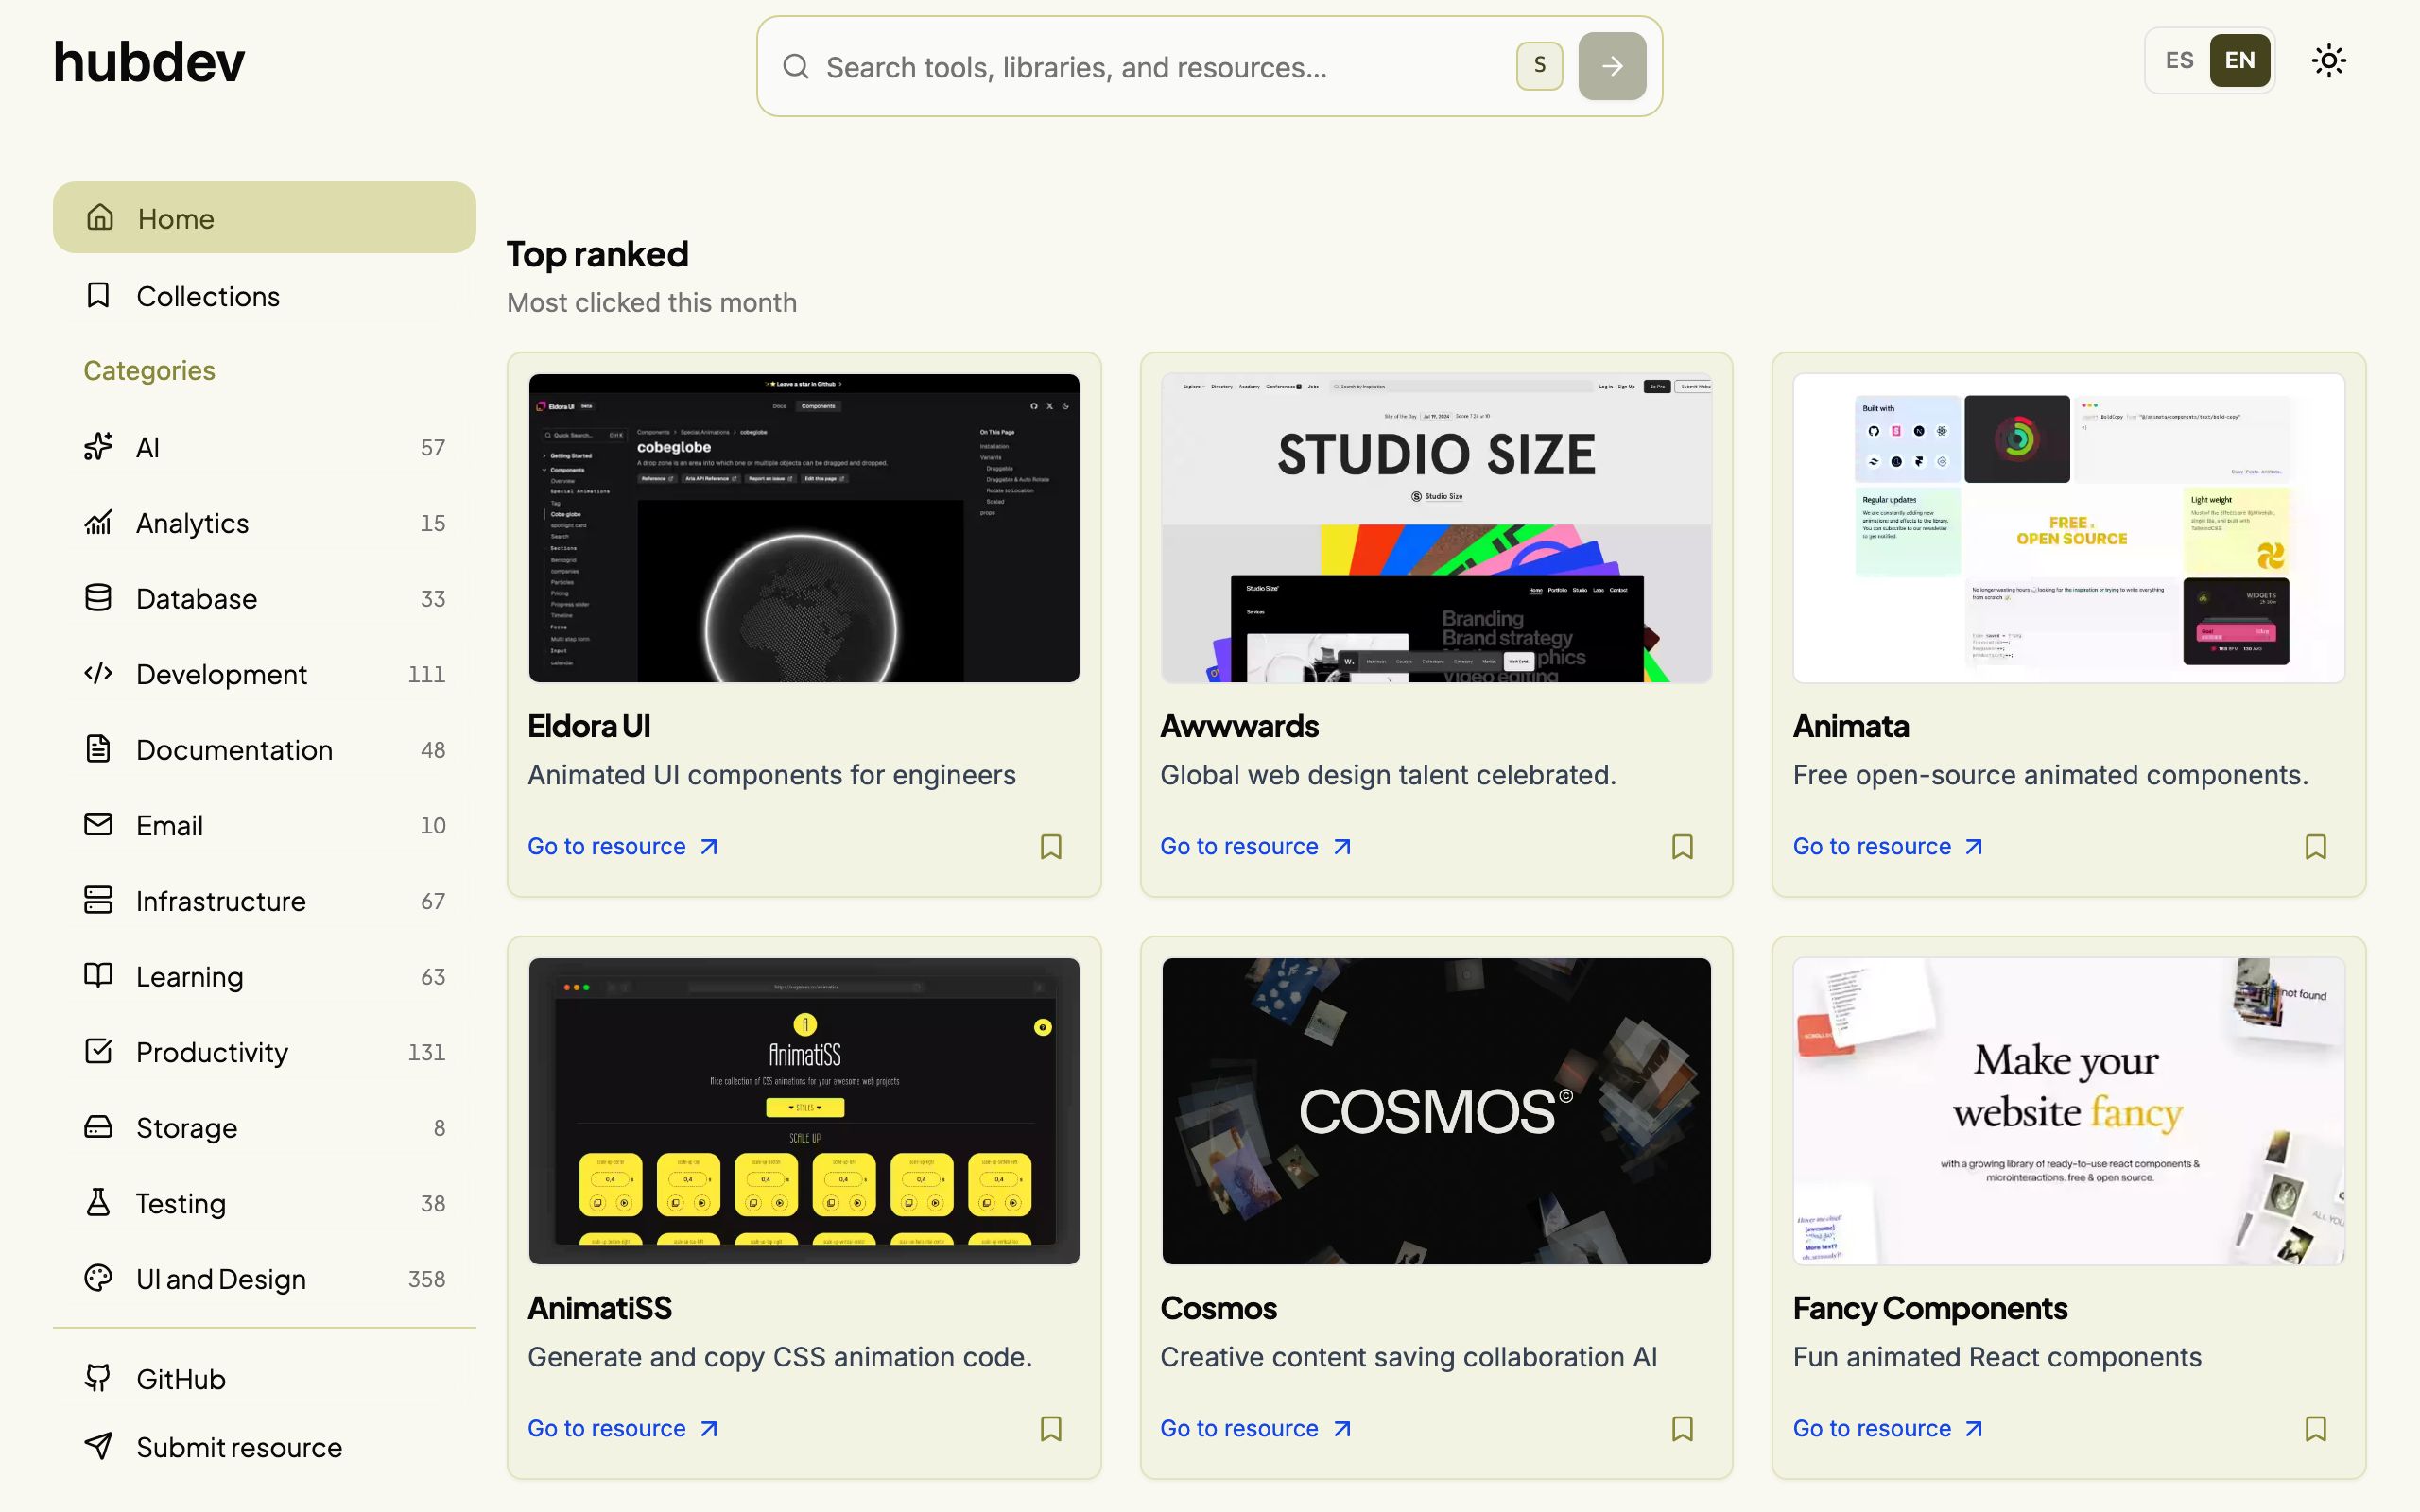Go to resource for Cosmos
Viewport: 2420px width, 1512px height.
point(1256,1429)
